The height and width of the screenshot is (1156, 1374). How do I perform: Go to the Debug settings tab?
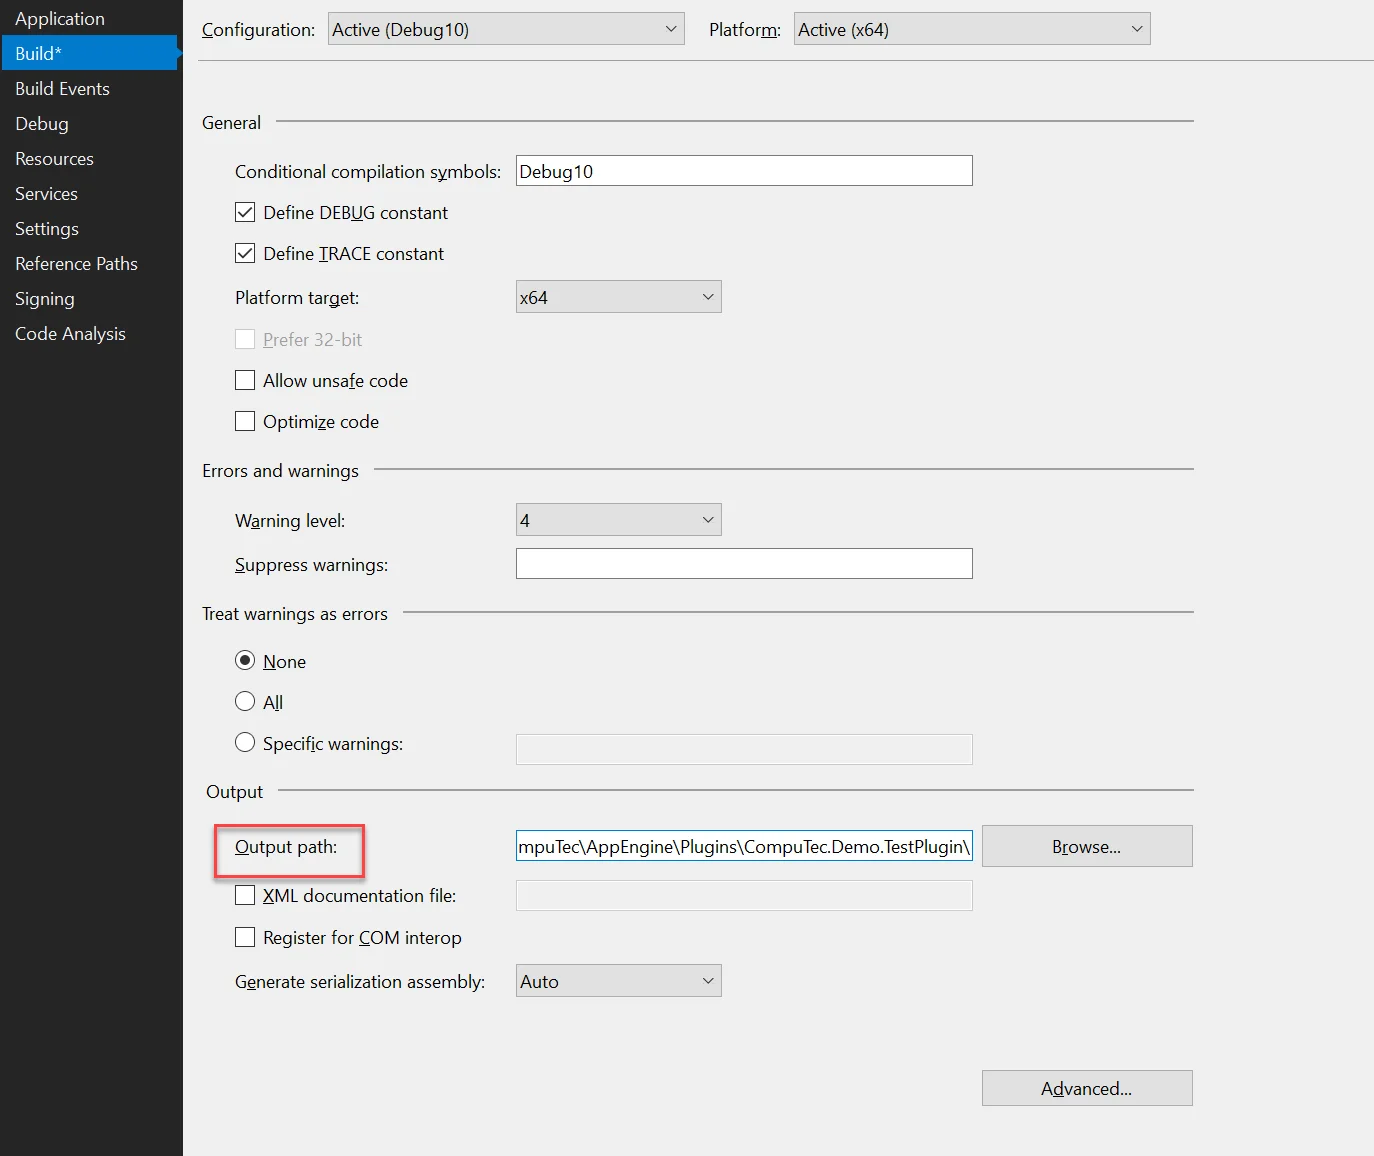[x=42, y=124]
